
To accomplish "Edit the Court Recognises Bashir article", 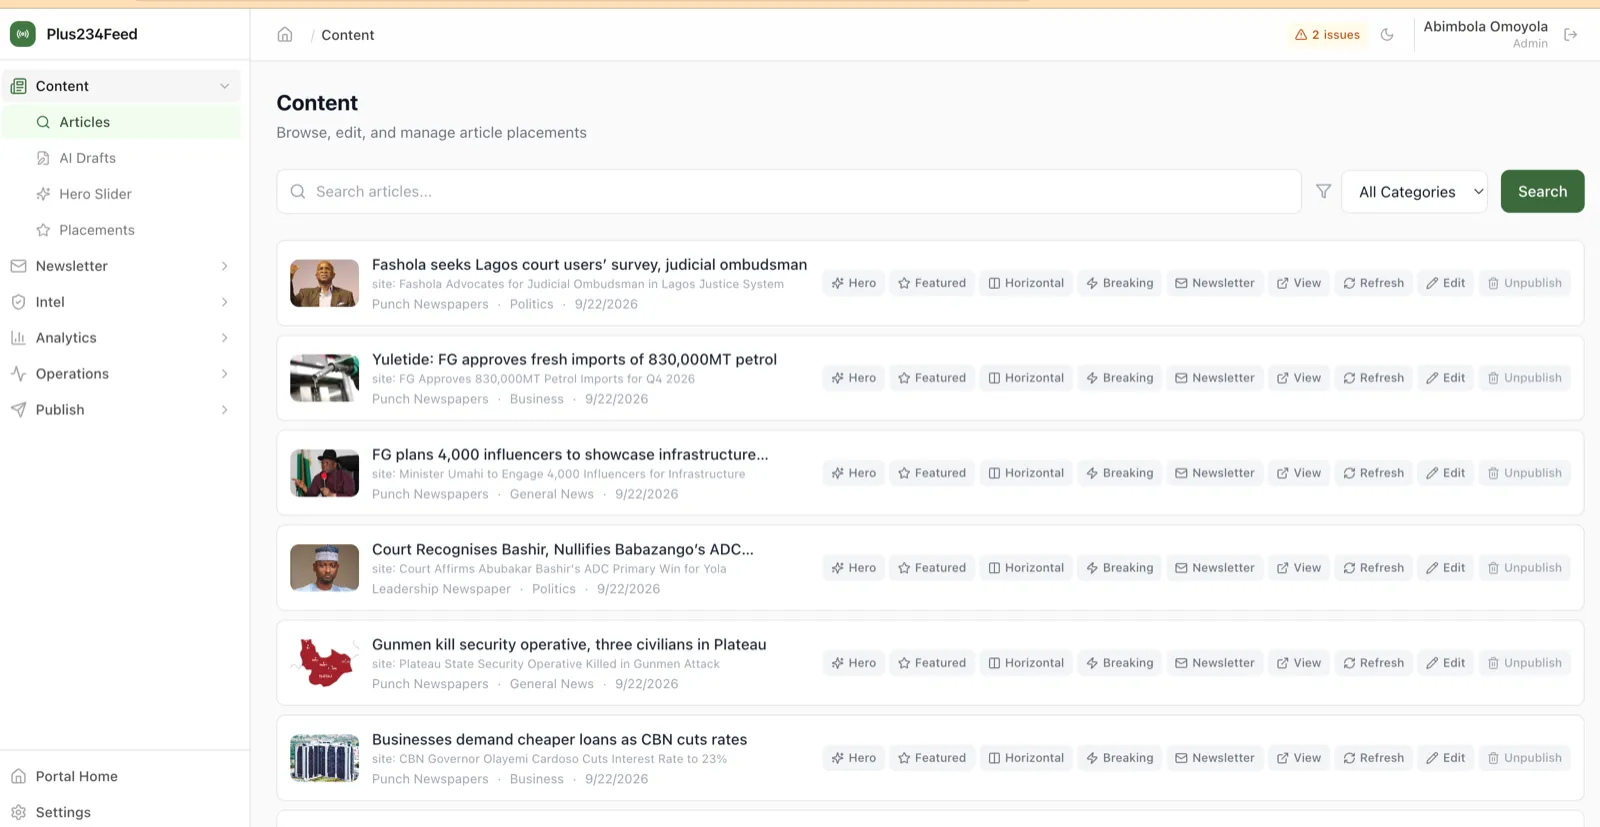I will click(1446, 568).
